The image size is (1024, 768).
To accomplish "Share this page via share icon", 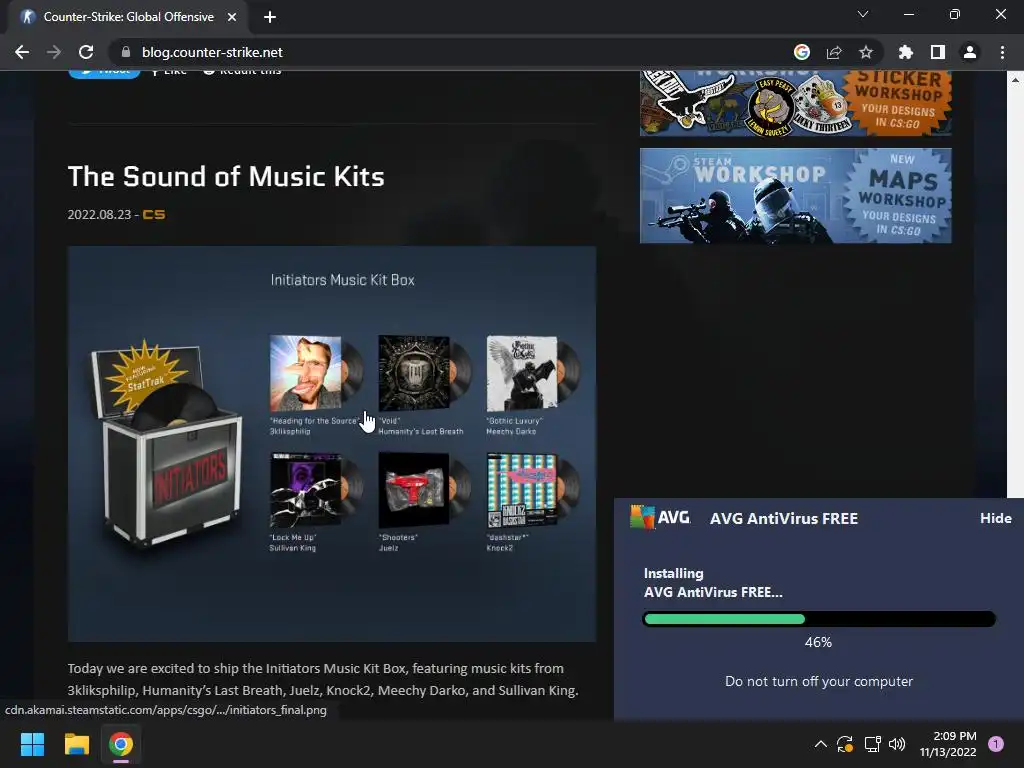I will tap(834, 52).
